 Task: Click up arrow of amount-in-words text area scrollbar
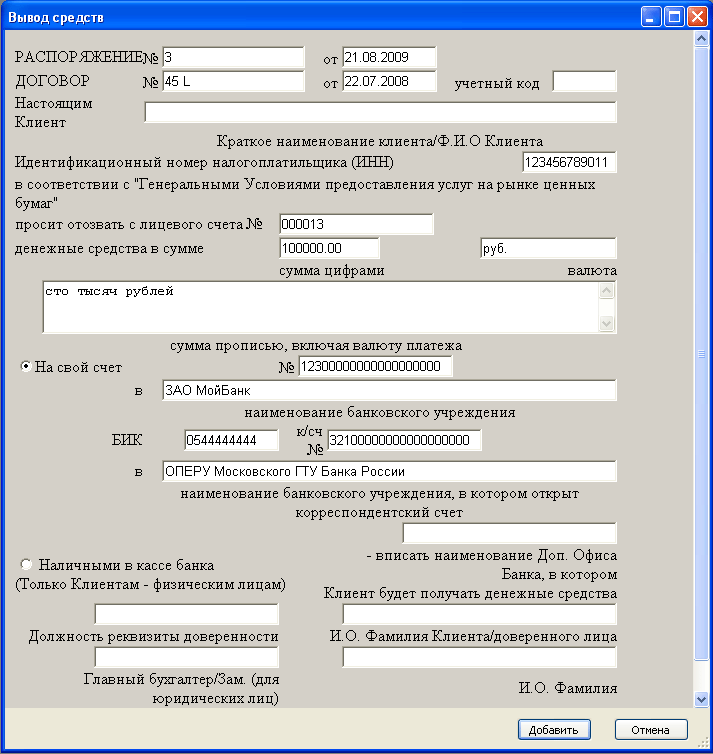[607, 290]
